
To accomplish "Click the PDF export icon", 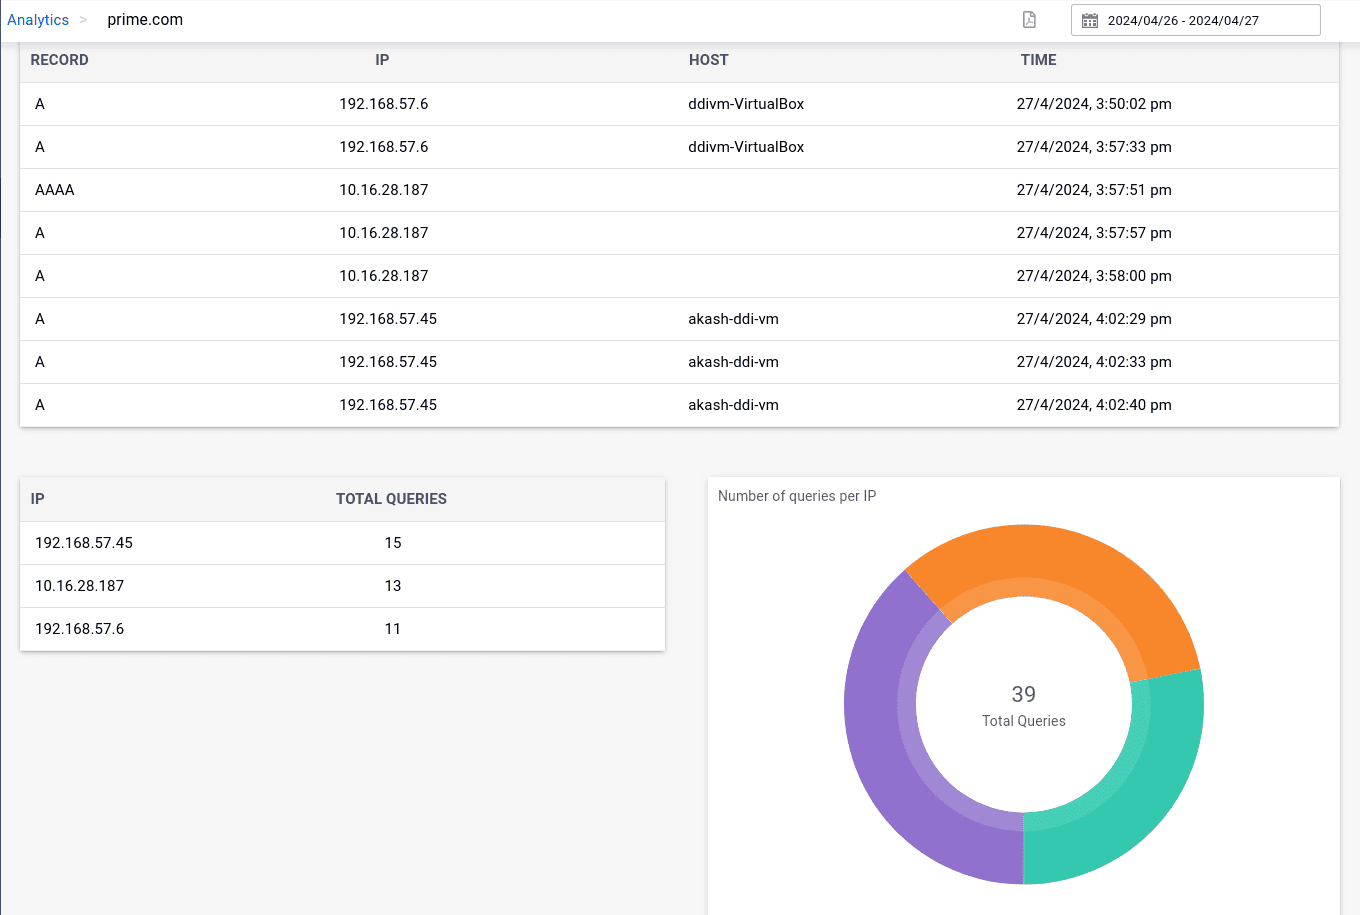I will (1029, 20).
